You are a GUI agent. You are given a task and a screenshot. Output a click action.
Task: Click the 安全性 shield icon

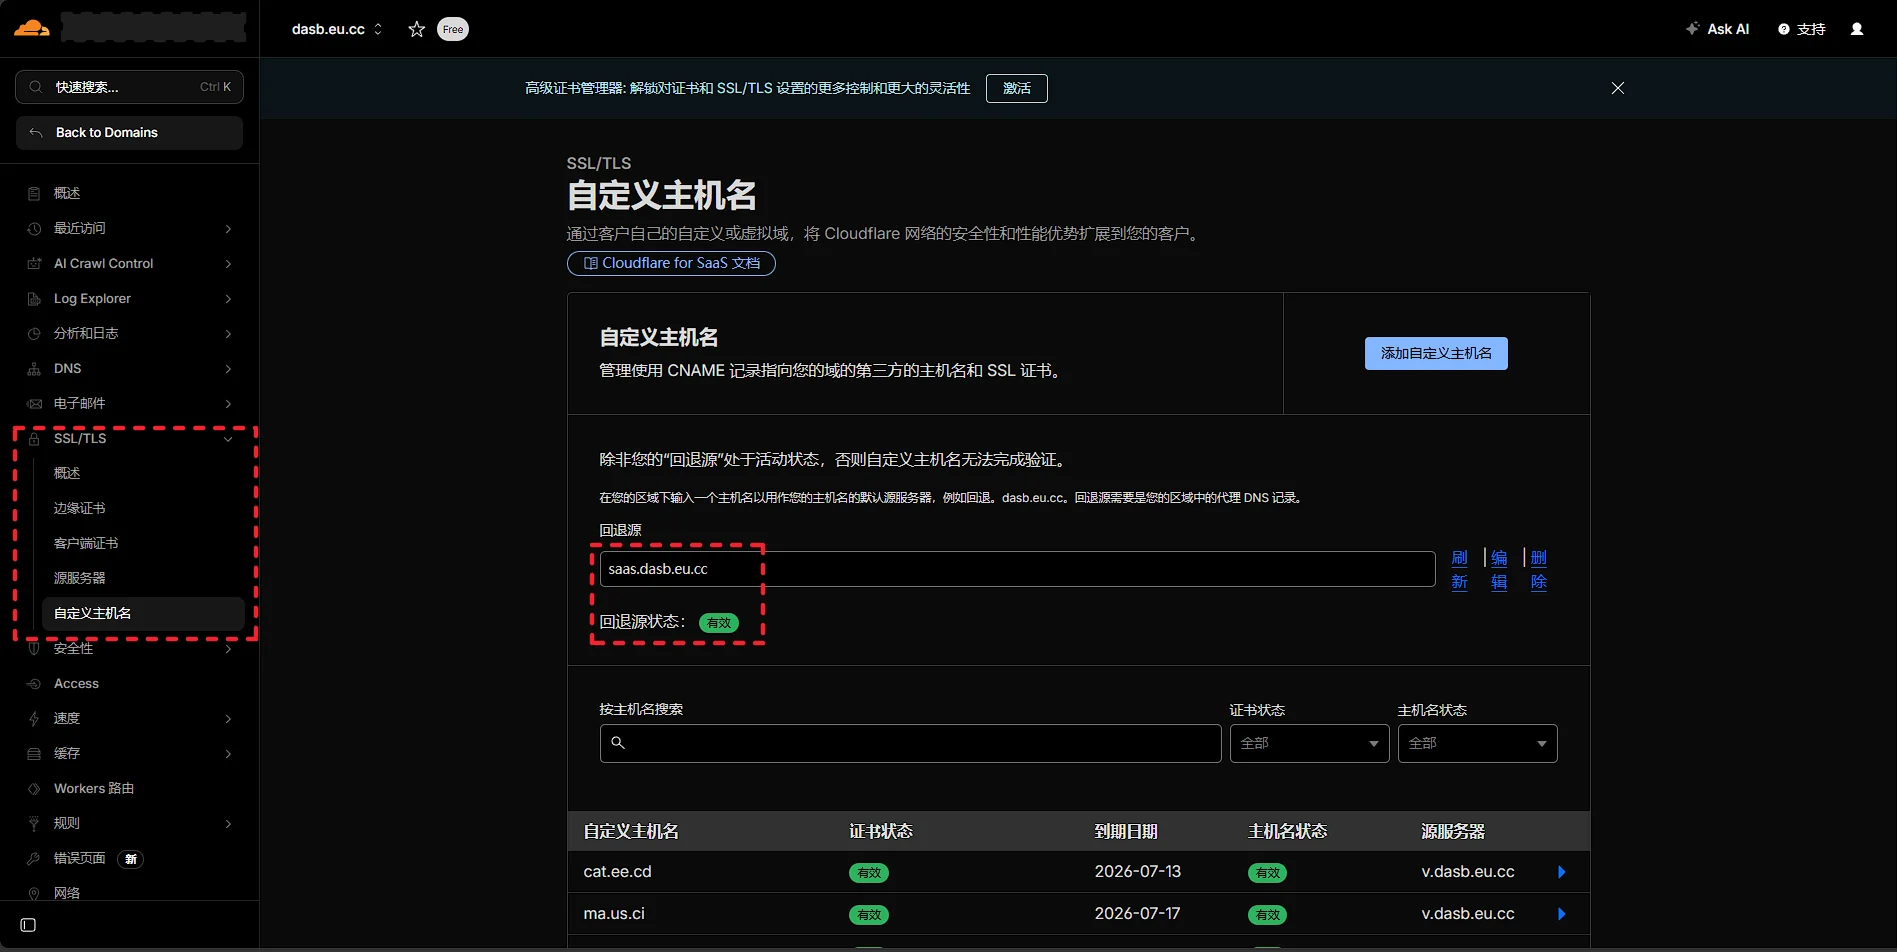point(34,648)
